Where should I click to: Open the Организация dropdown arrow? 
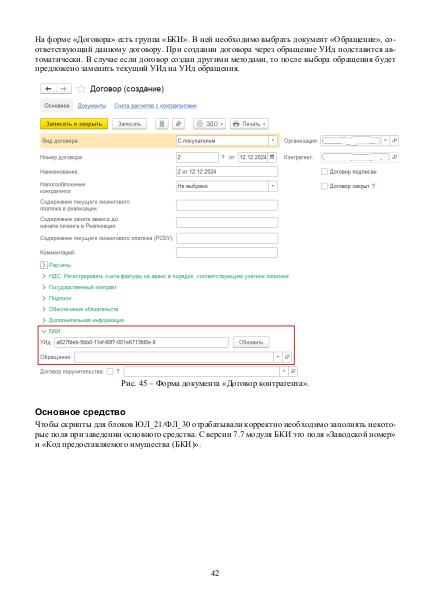tap(385, 140)
